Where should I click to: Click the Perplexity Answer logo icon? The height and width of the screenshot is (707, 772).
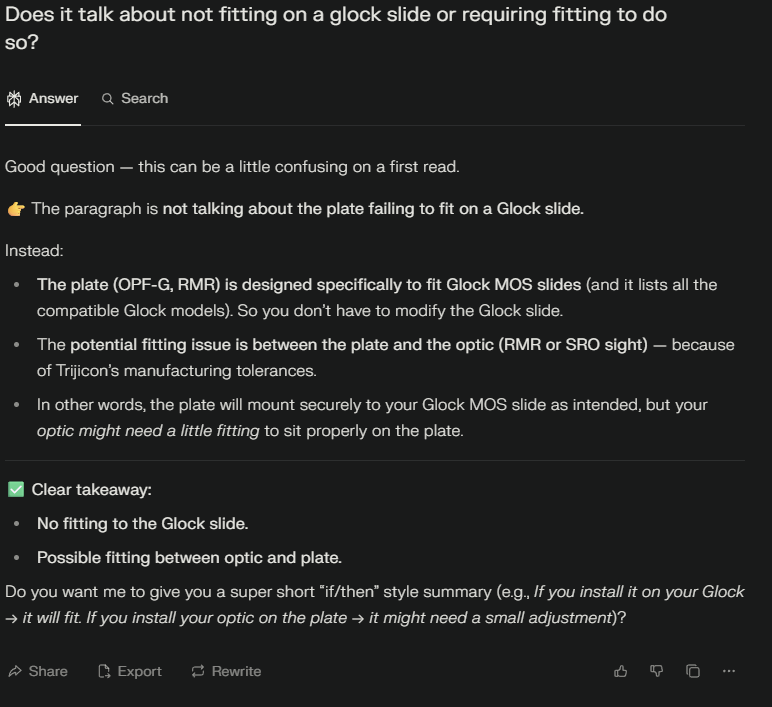click(x=14, y=98)
